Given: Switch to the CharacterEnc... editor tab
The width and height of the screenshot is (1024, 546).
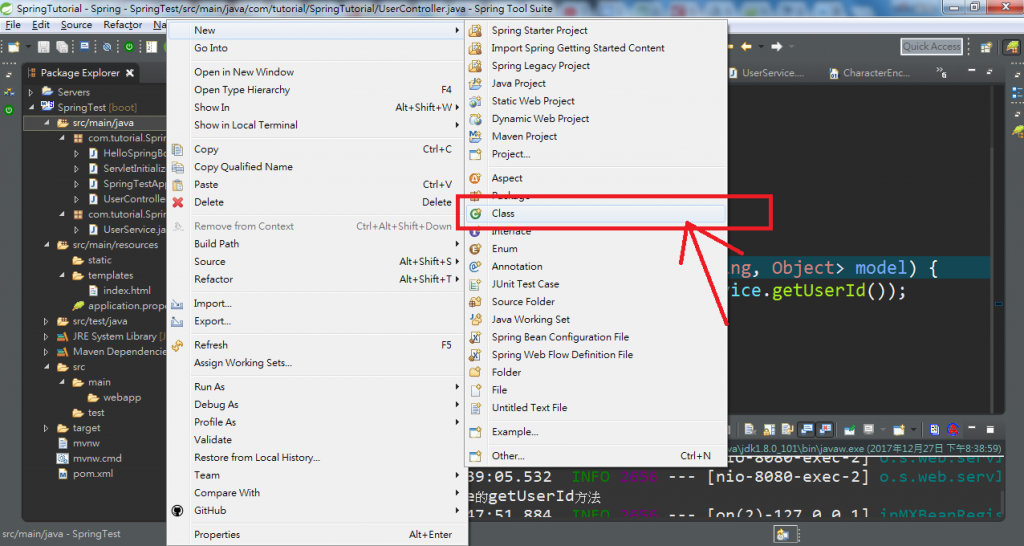Looking at the screenshot, I should pyautogui.click(x=869, y=73).
